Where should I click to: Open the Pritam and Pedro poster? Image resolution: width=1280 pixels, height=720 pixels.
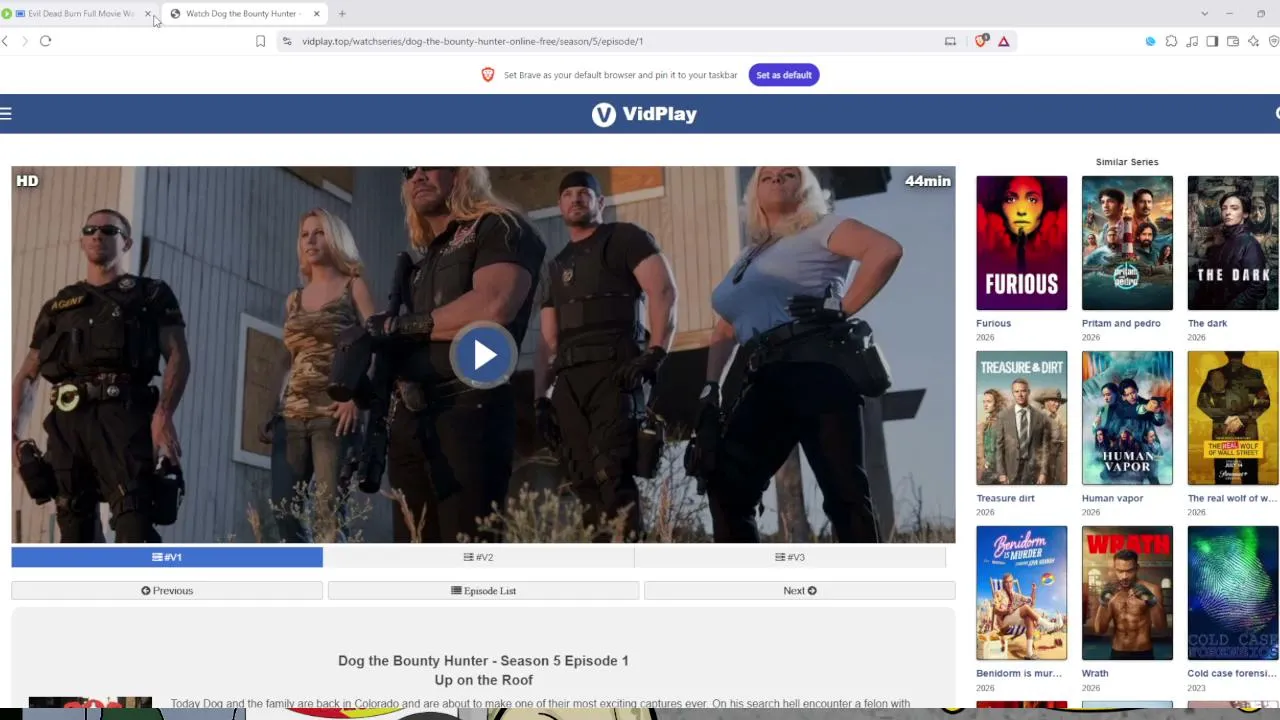(x=1127, y=243)
